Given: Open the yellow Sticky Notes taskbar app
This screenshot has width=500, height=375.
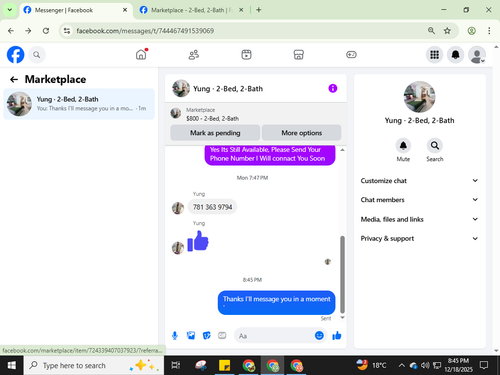Looking at the screenshot, I should tap(224, 365).
